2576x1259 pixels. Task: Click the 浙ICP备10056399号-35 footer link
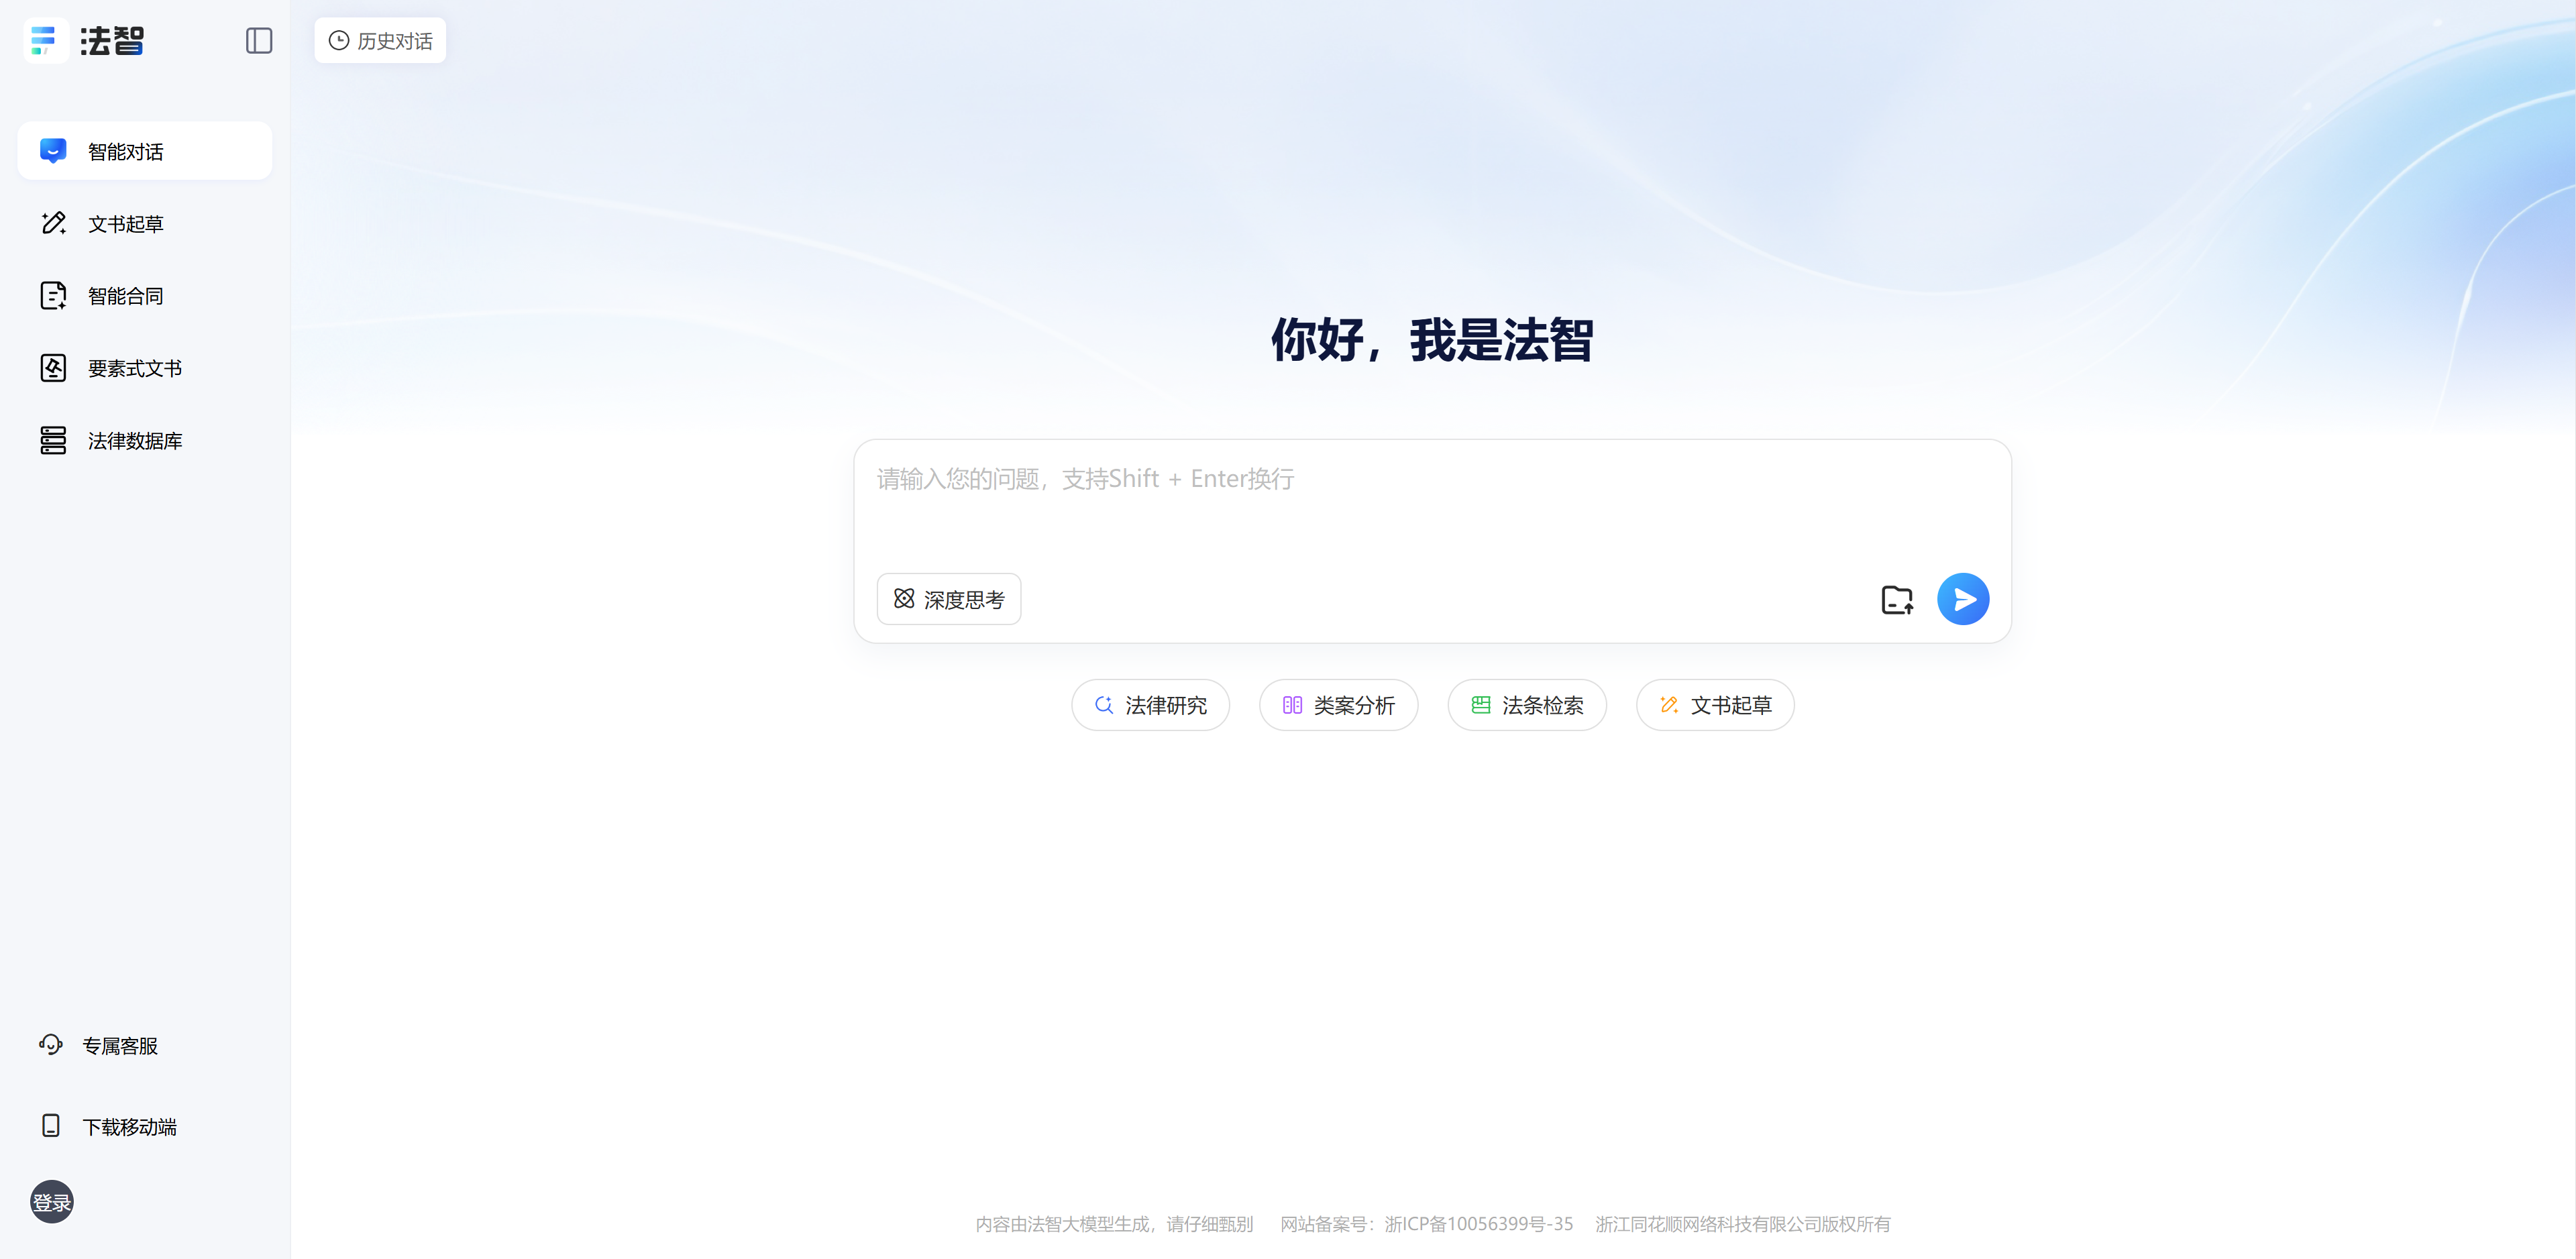(x=1478, y=1224)
